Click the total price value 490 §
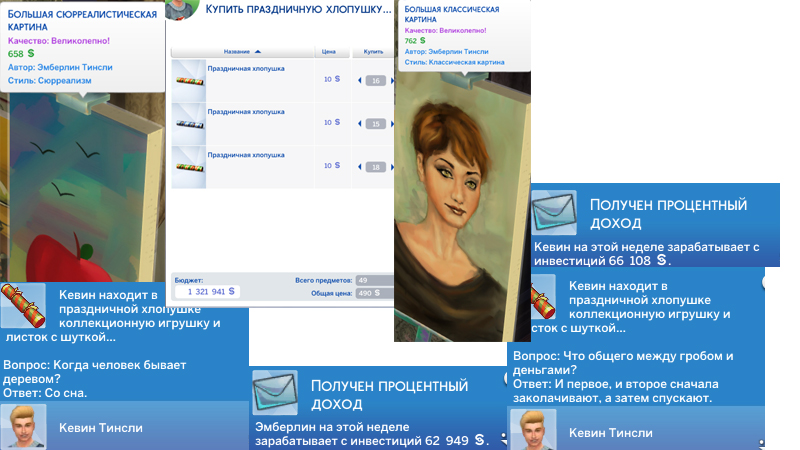Image resolution: width=800 pixels, height=450 pixels. (374, 293)
